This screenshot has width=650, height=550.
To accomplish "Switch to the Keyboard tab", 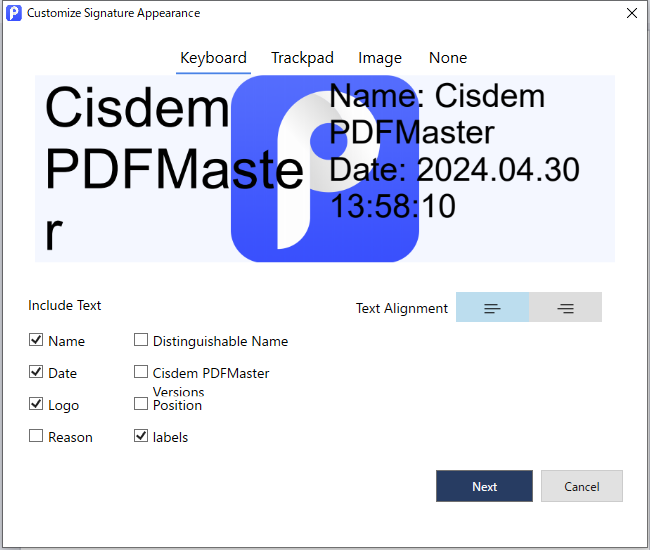I will click(x=213, y=58).
